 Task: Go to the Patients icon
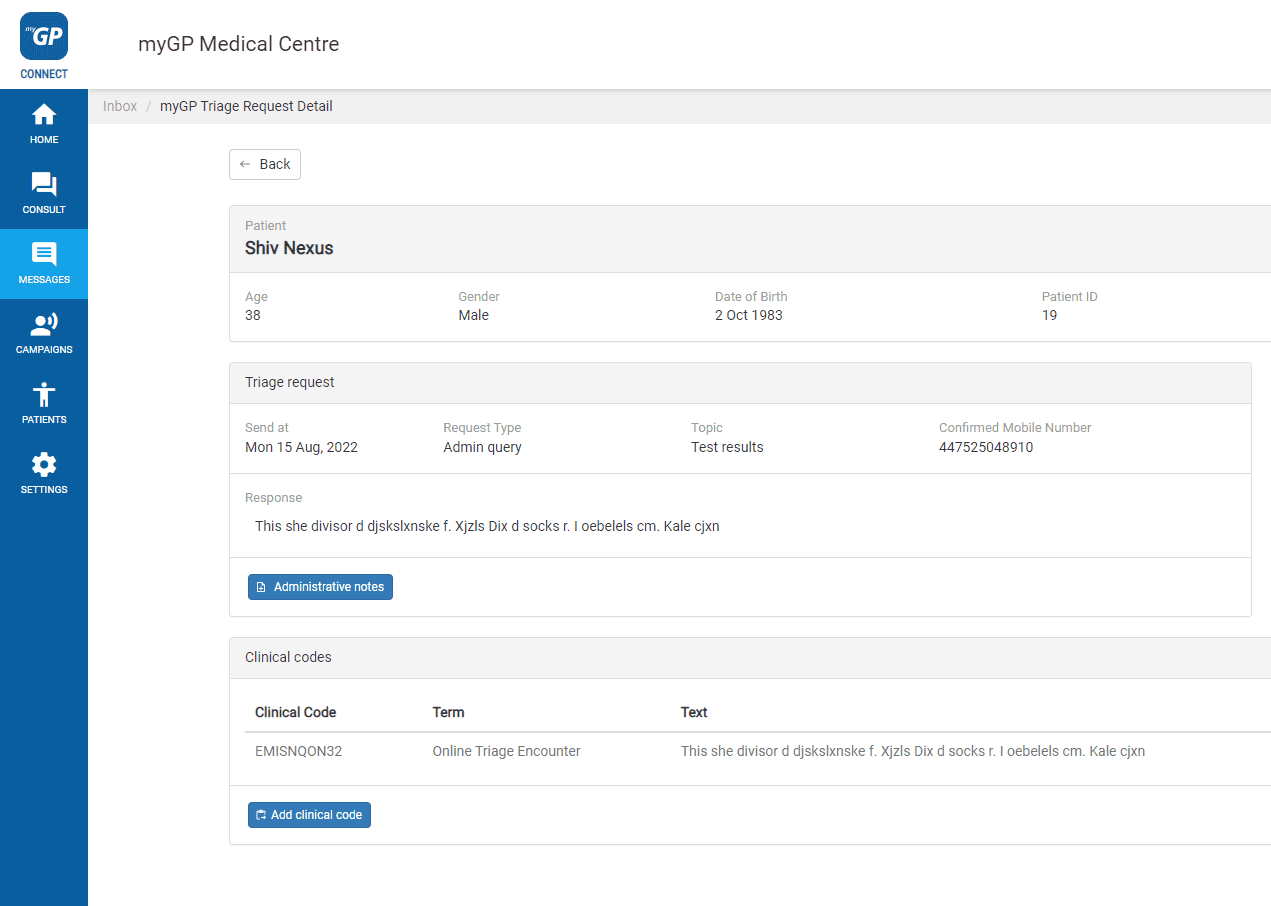(44, 394)
